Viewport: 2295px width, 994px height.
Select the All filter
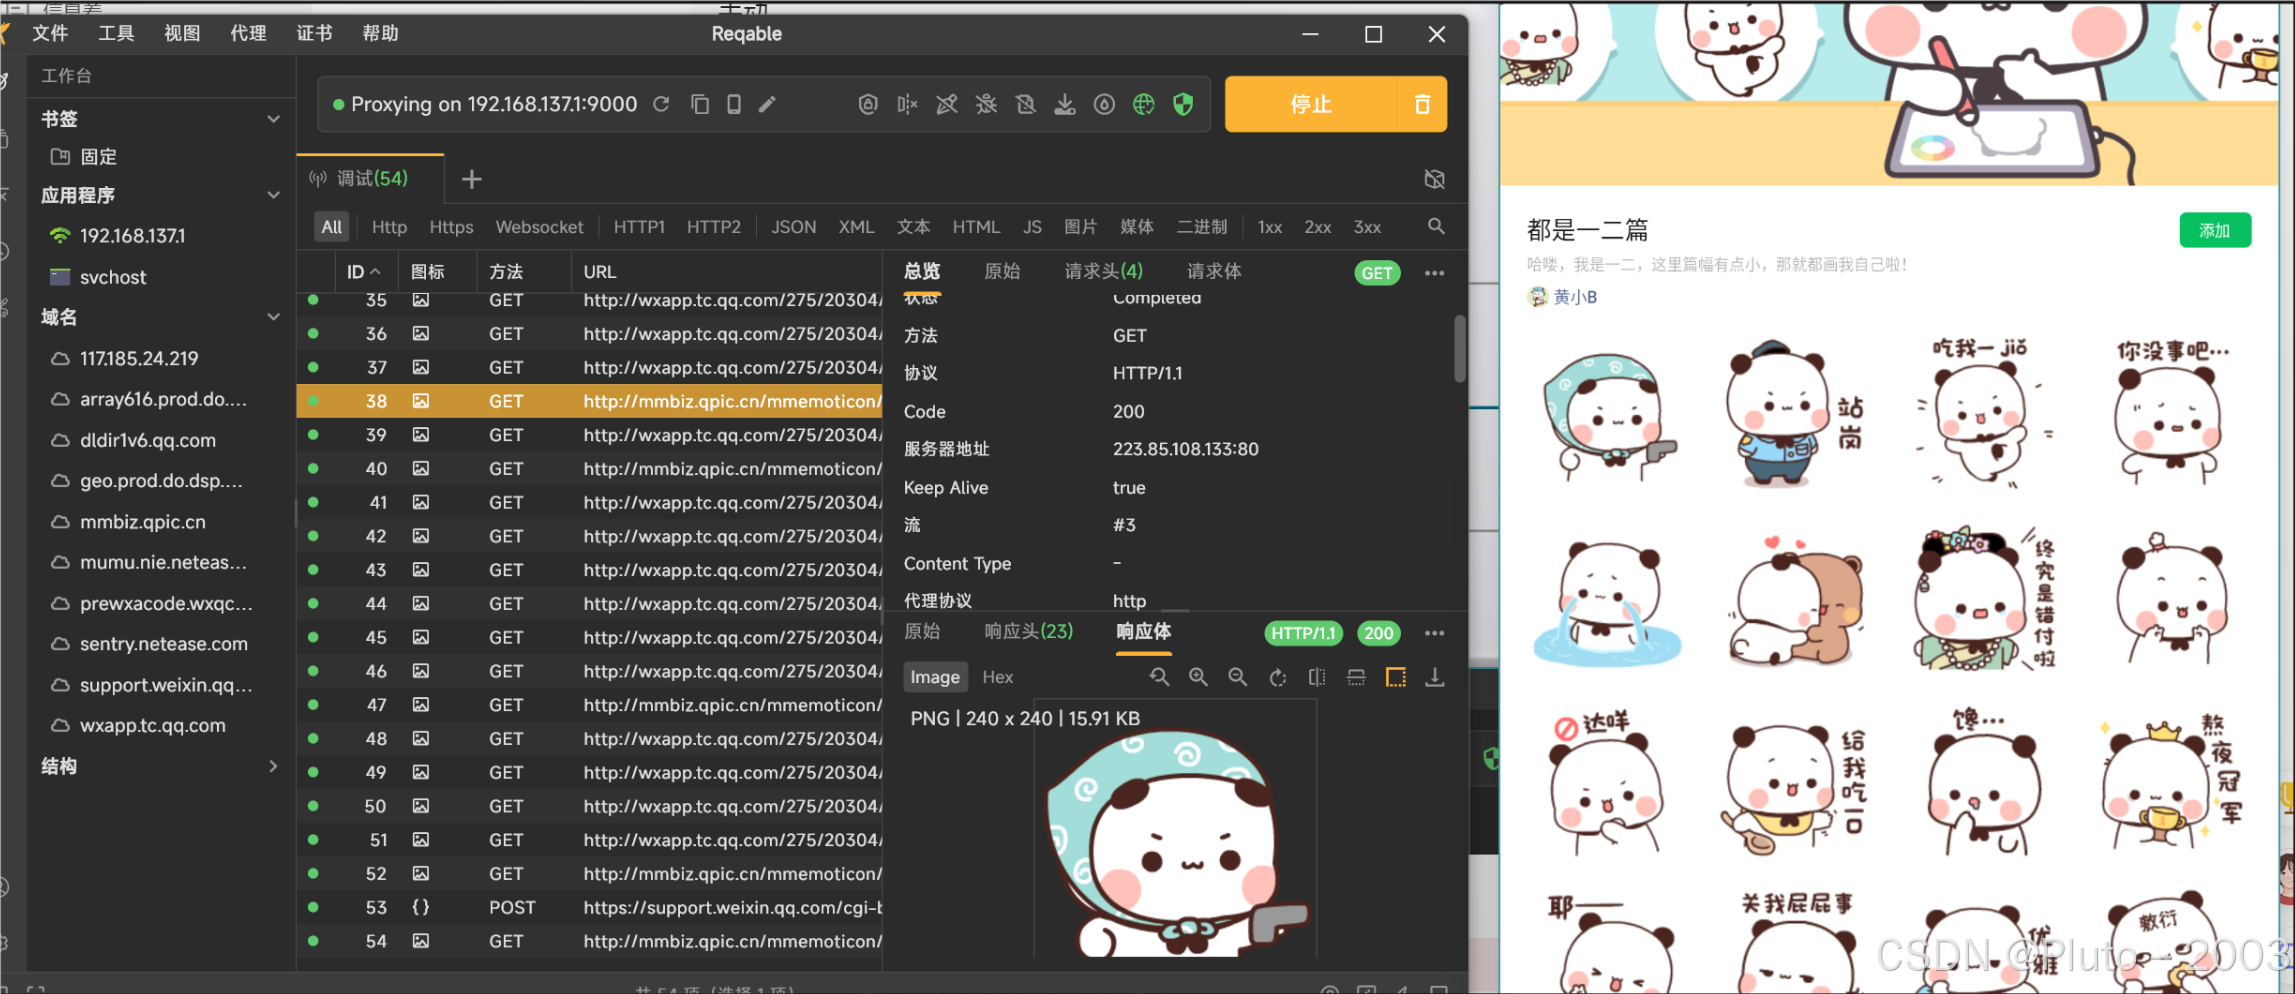click(332, 227)
